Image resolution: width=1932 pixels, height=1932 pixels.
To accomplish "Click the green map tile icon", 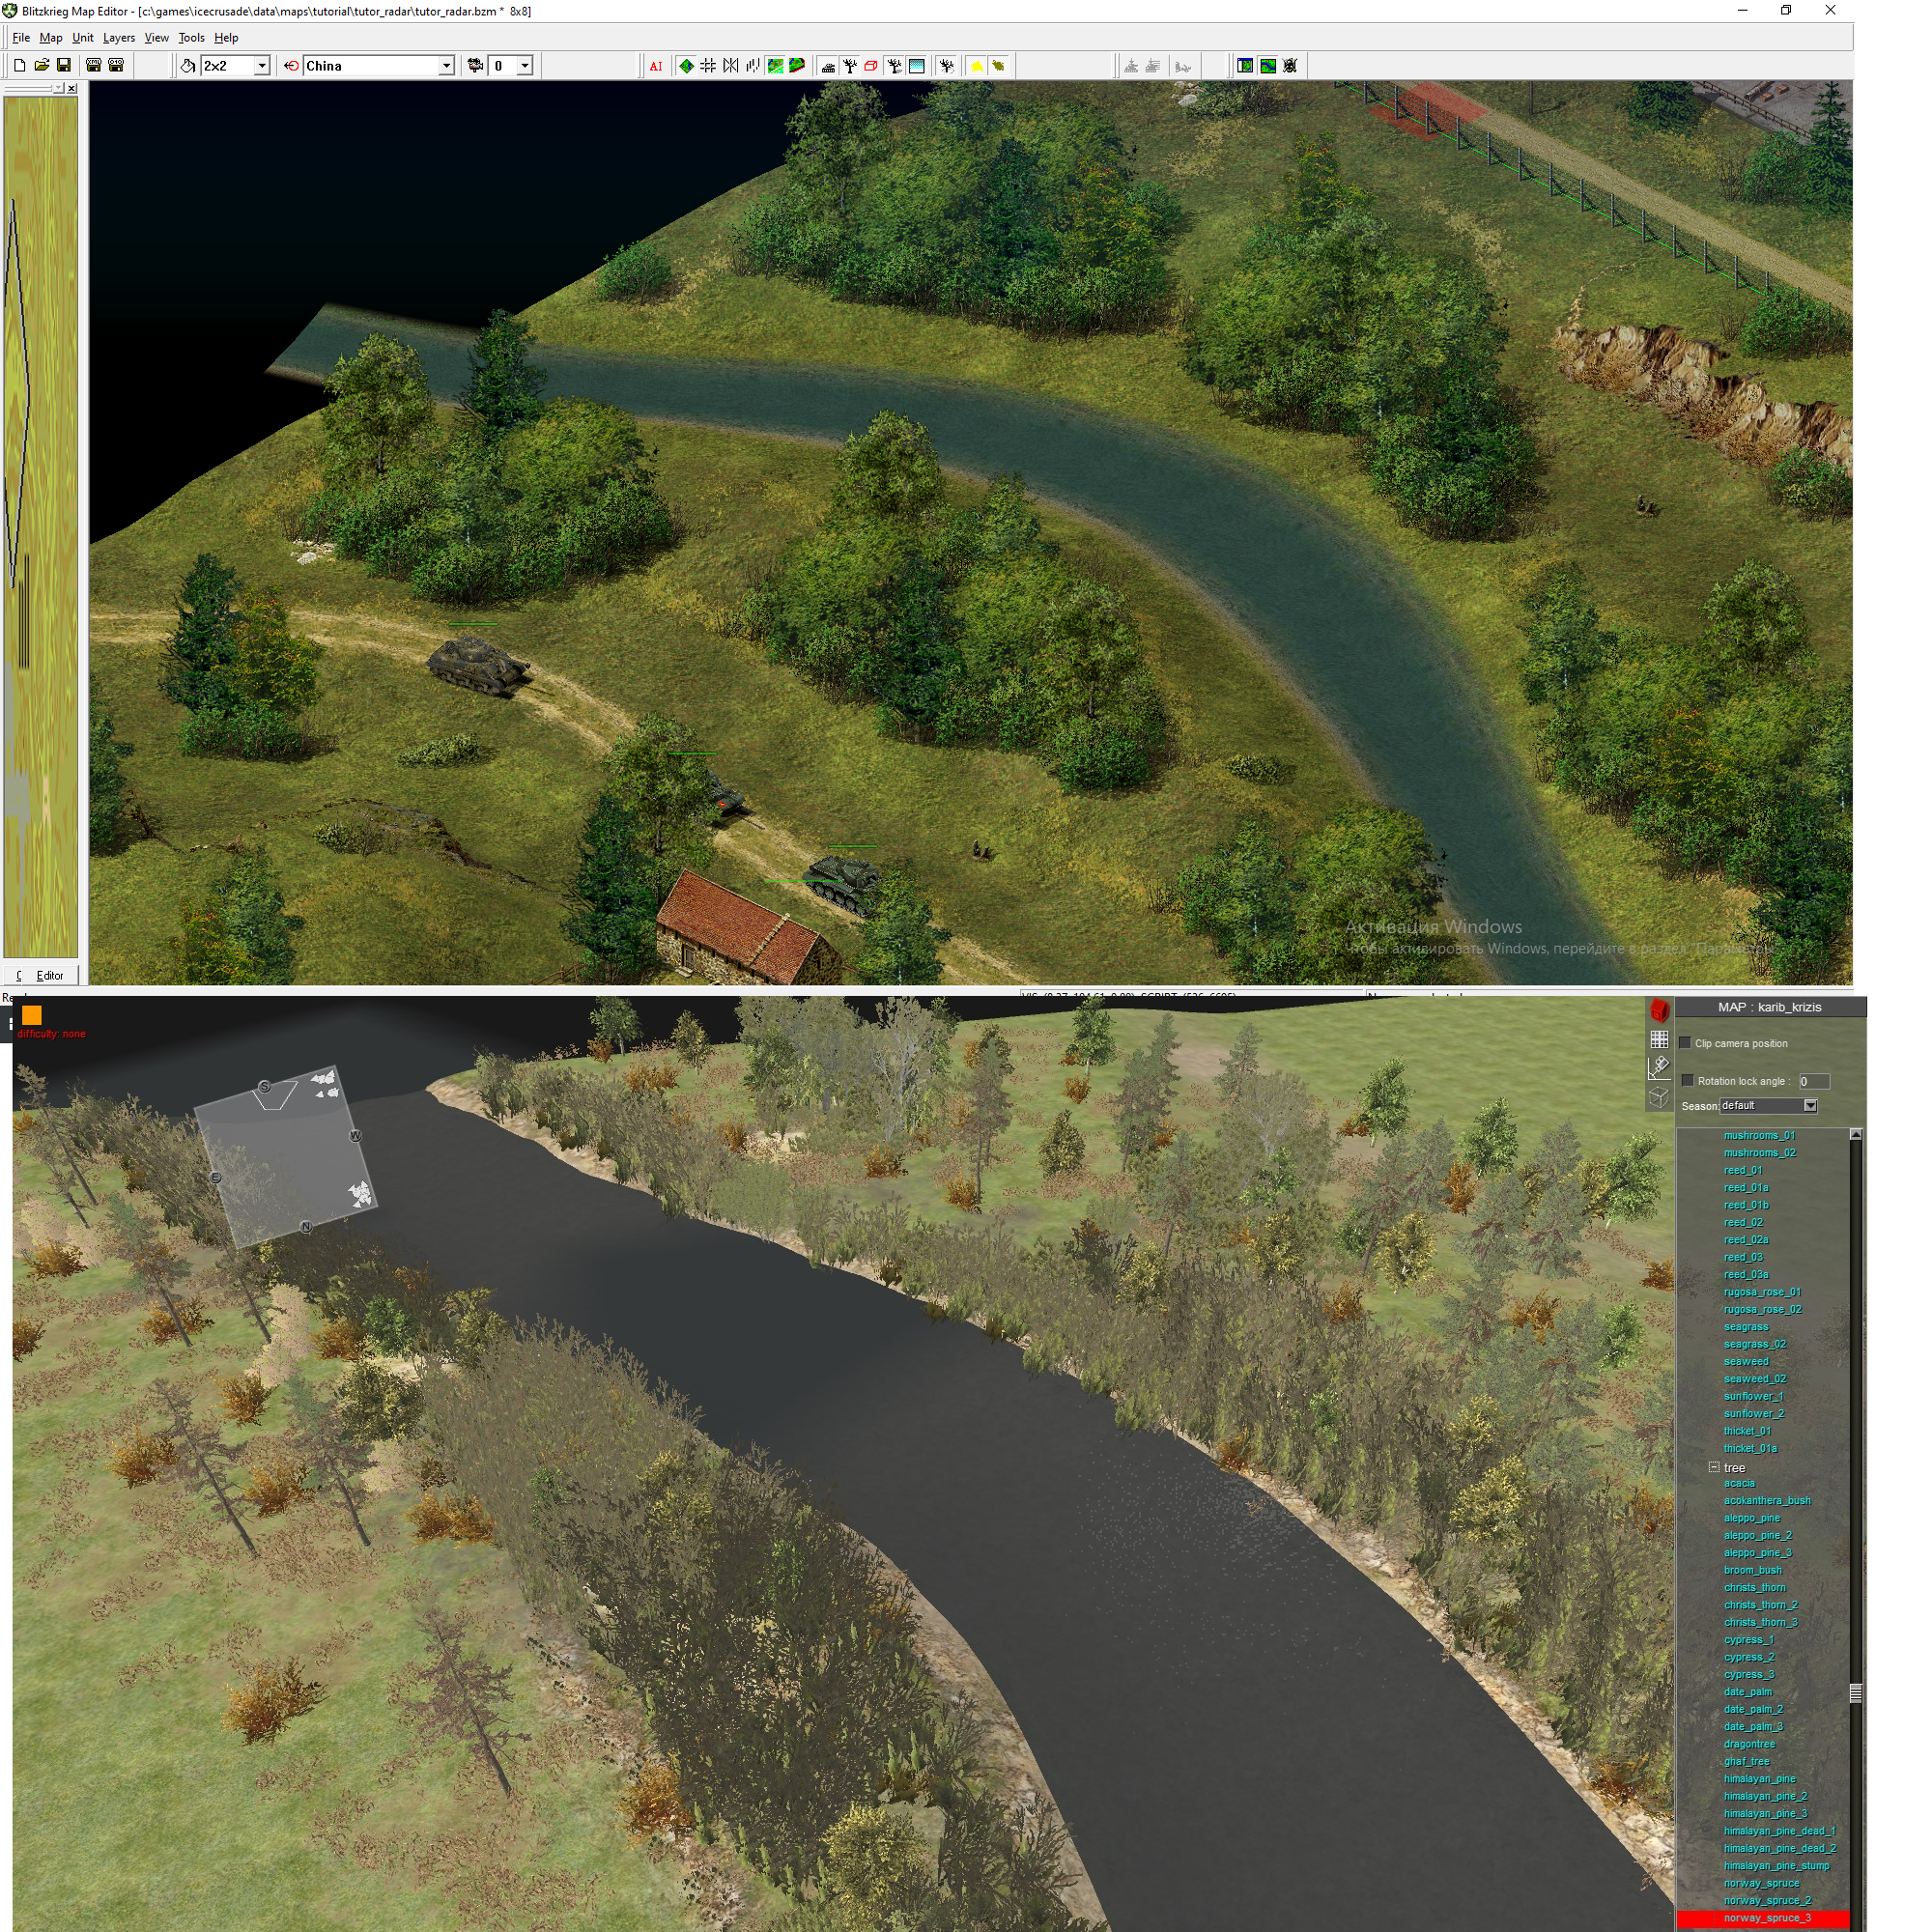I will tap(775, 66).
